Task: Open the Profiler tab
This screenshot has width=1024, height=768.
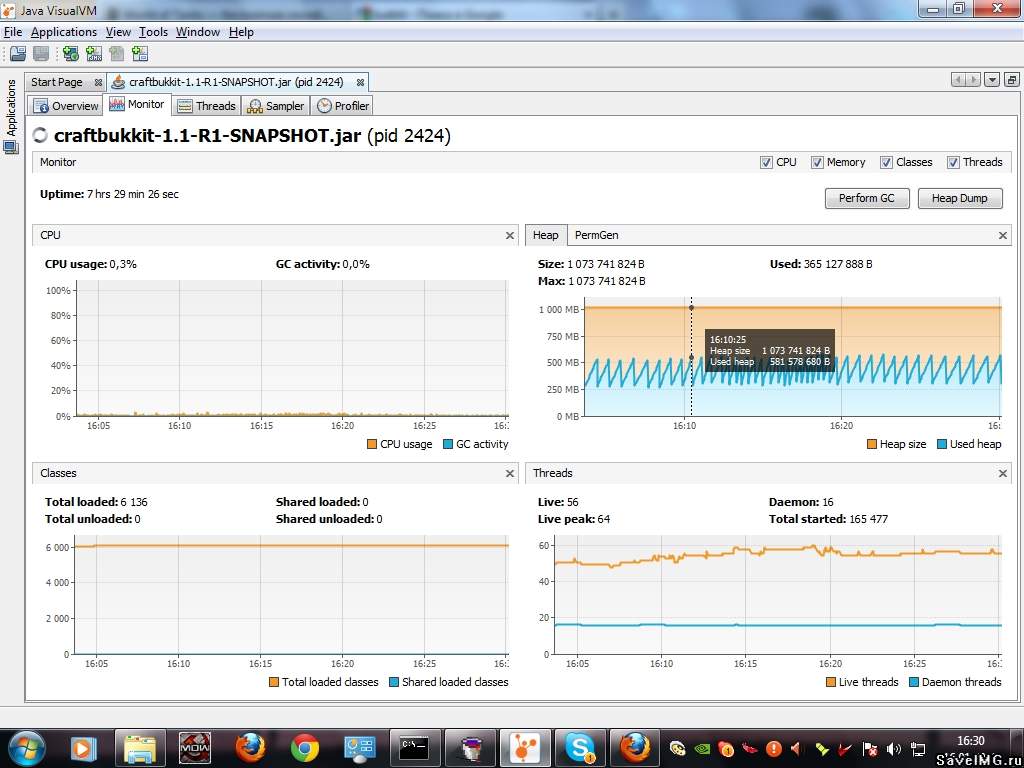Action: [343, 106]
